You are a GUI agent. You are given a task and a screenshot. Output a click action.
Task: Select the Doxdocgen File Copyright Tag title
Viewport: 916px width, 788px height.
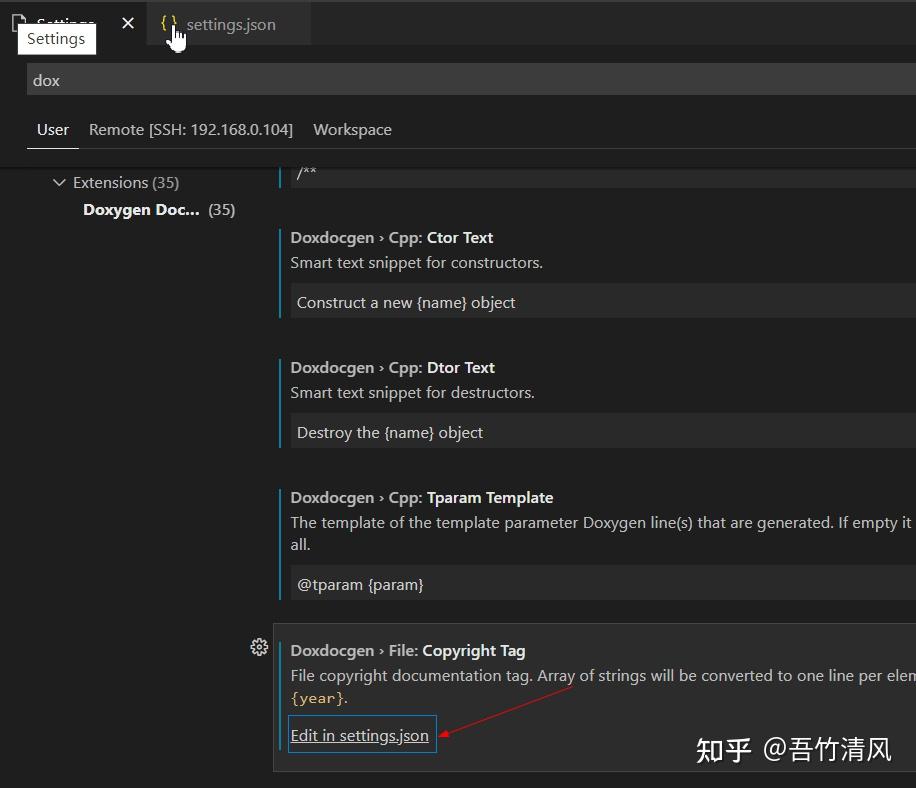coord(408,650)
